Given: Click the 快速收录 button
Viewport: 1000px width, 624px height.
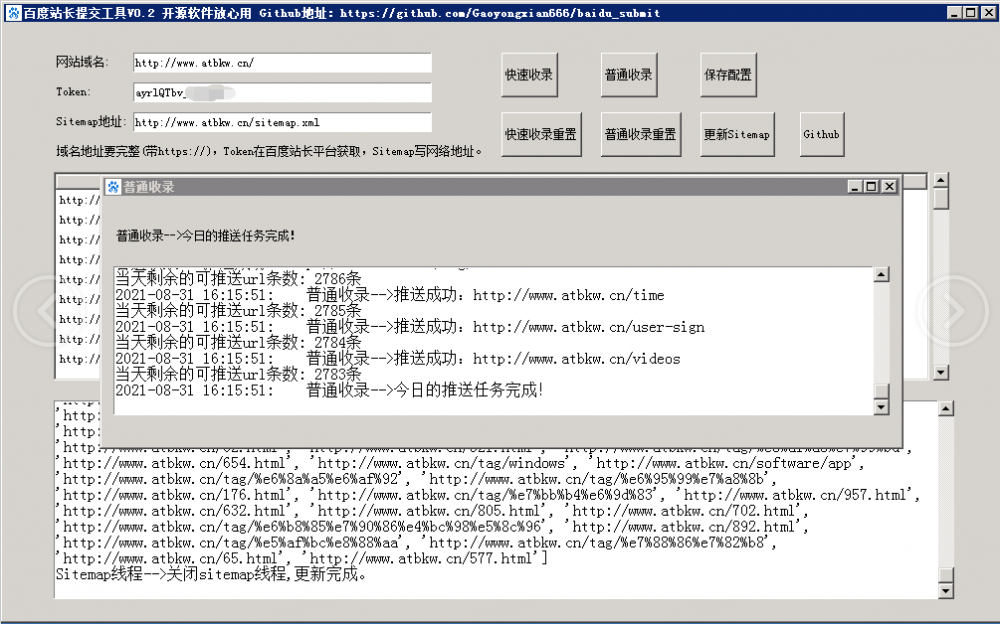Looking at the screenshot, I should click(x=529, y=75).
